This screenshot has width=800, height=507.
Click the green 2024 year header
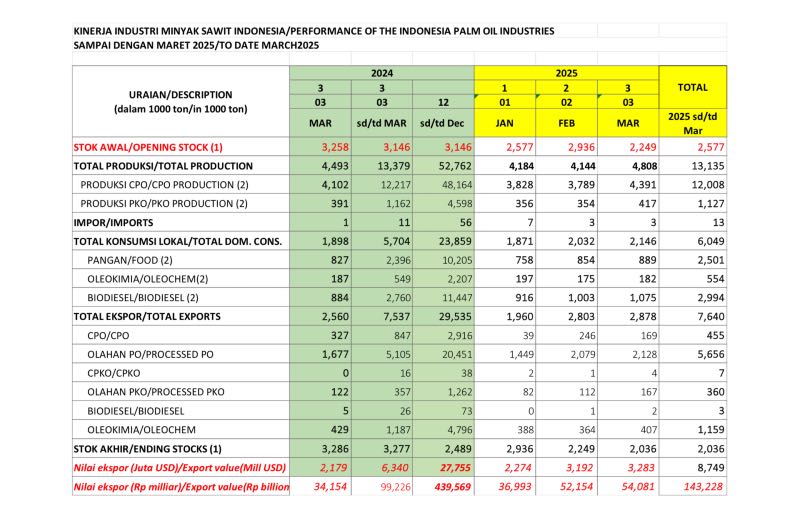[381, 73]
